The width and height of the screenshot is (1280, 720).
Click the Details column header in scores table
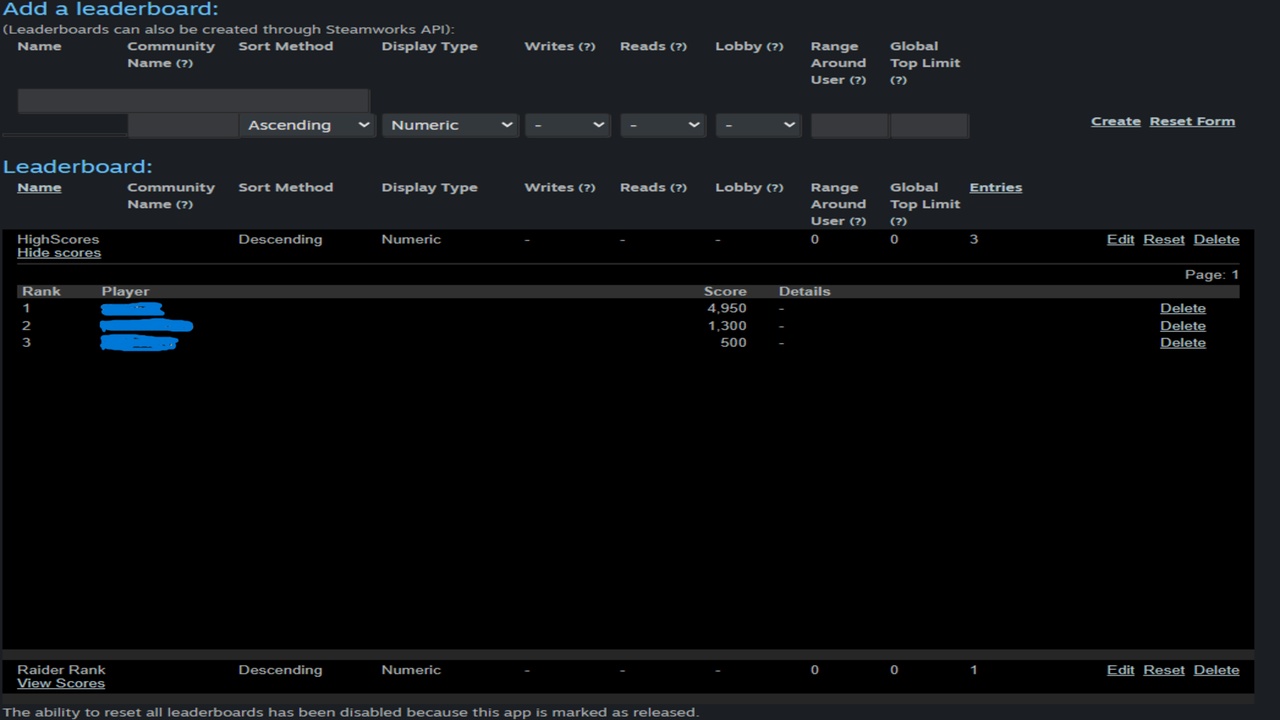click(805, 291)
